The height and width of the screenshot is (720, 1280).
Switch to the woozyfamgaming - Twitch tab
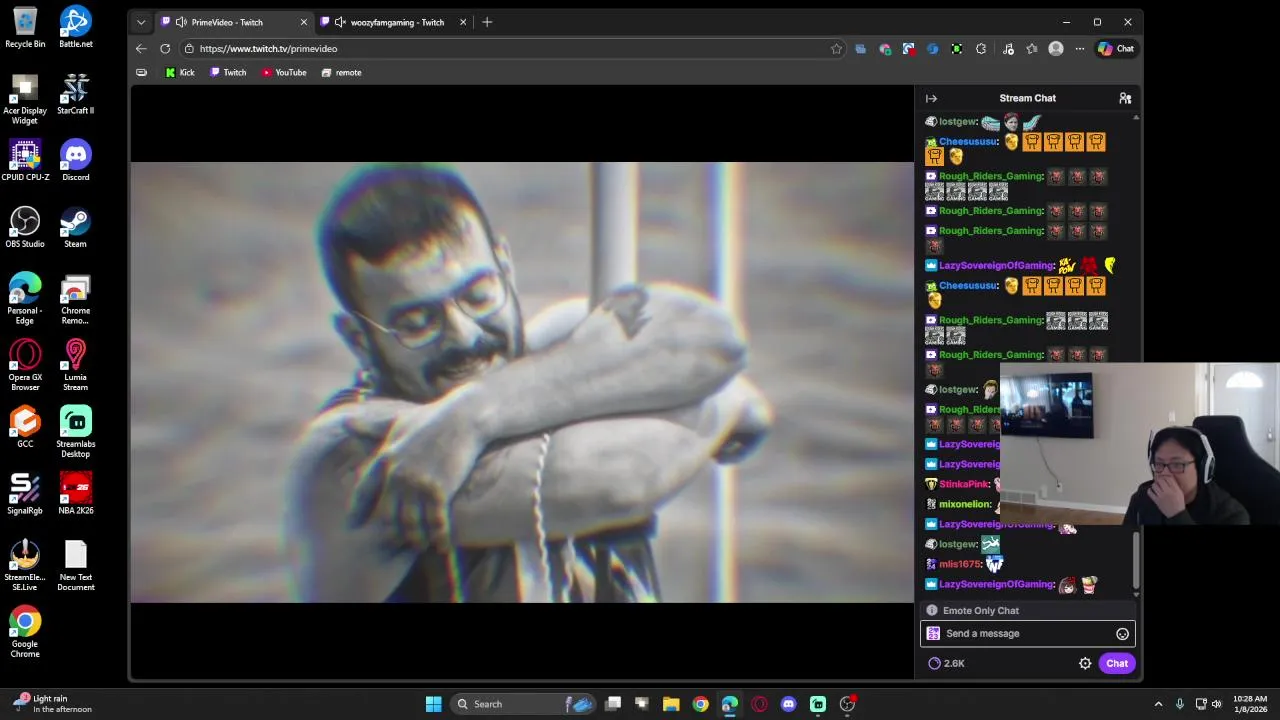click(x=394, y=22)
